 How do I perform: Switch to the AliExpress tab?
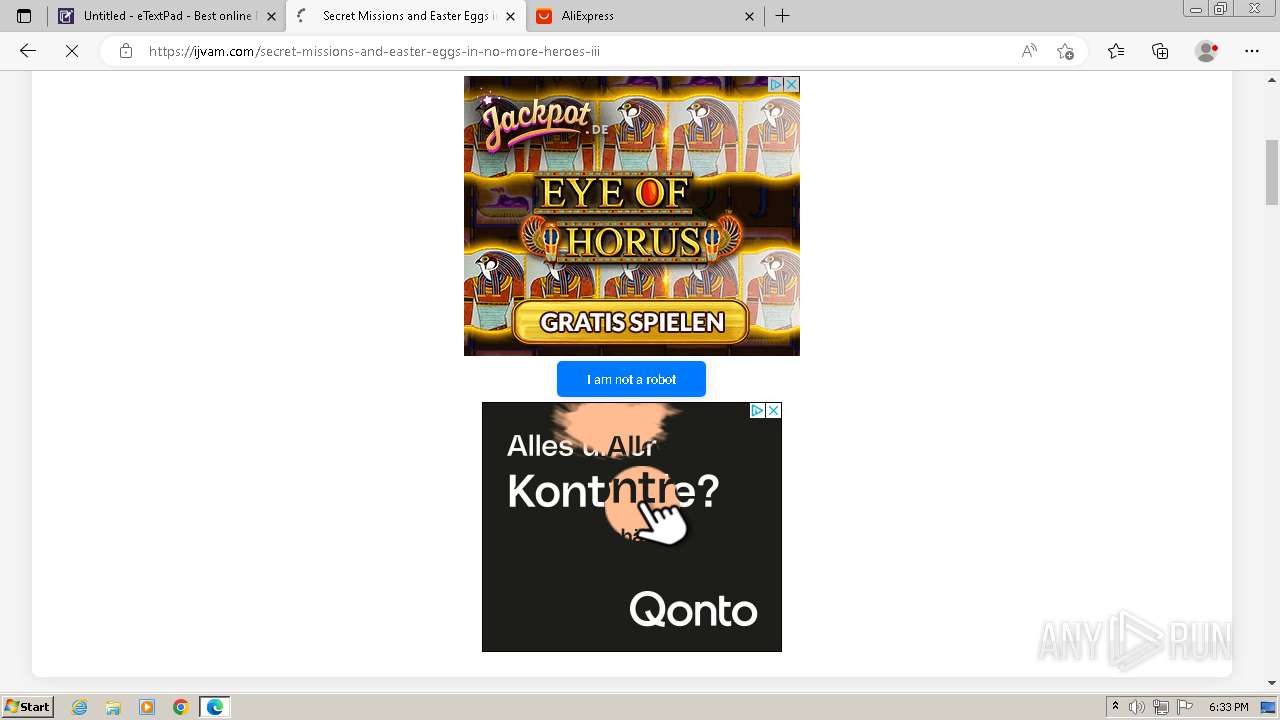coord(644,16)
